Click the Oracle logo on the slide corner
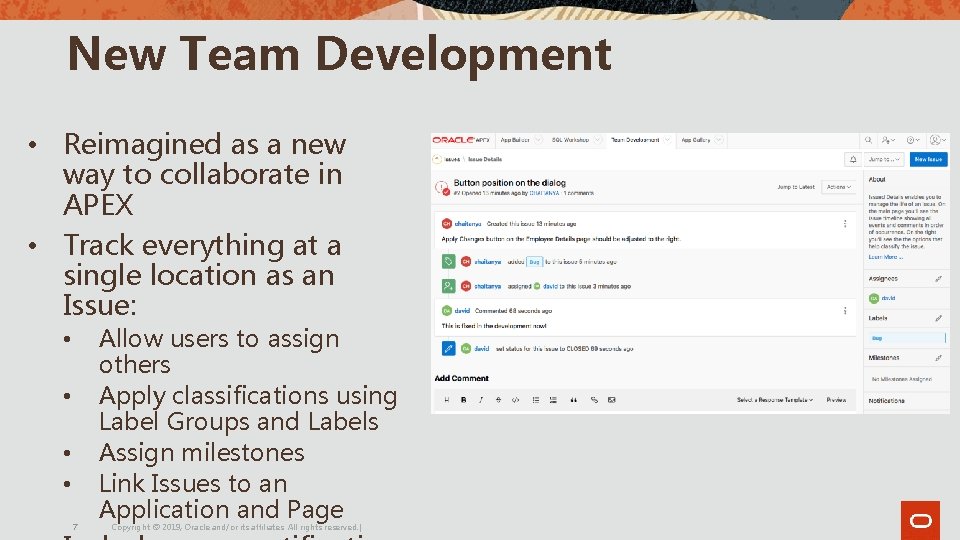Image resolution: width=960 pixels, height=540 pixels. click(x=920, y=520)
